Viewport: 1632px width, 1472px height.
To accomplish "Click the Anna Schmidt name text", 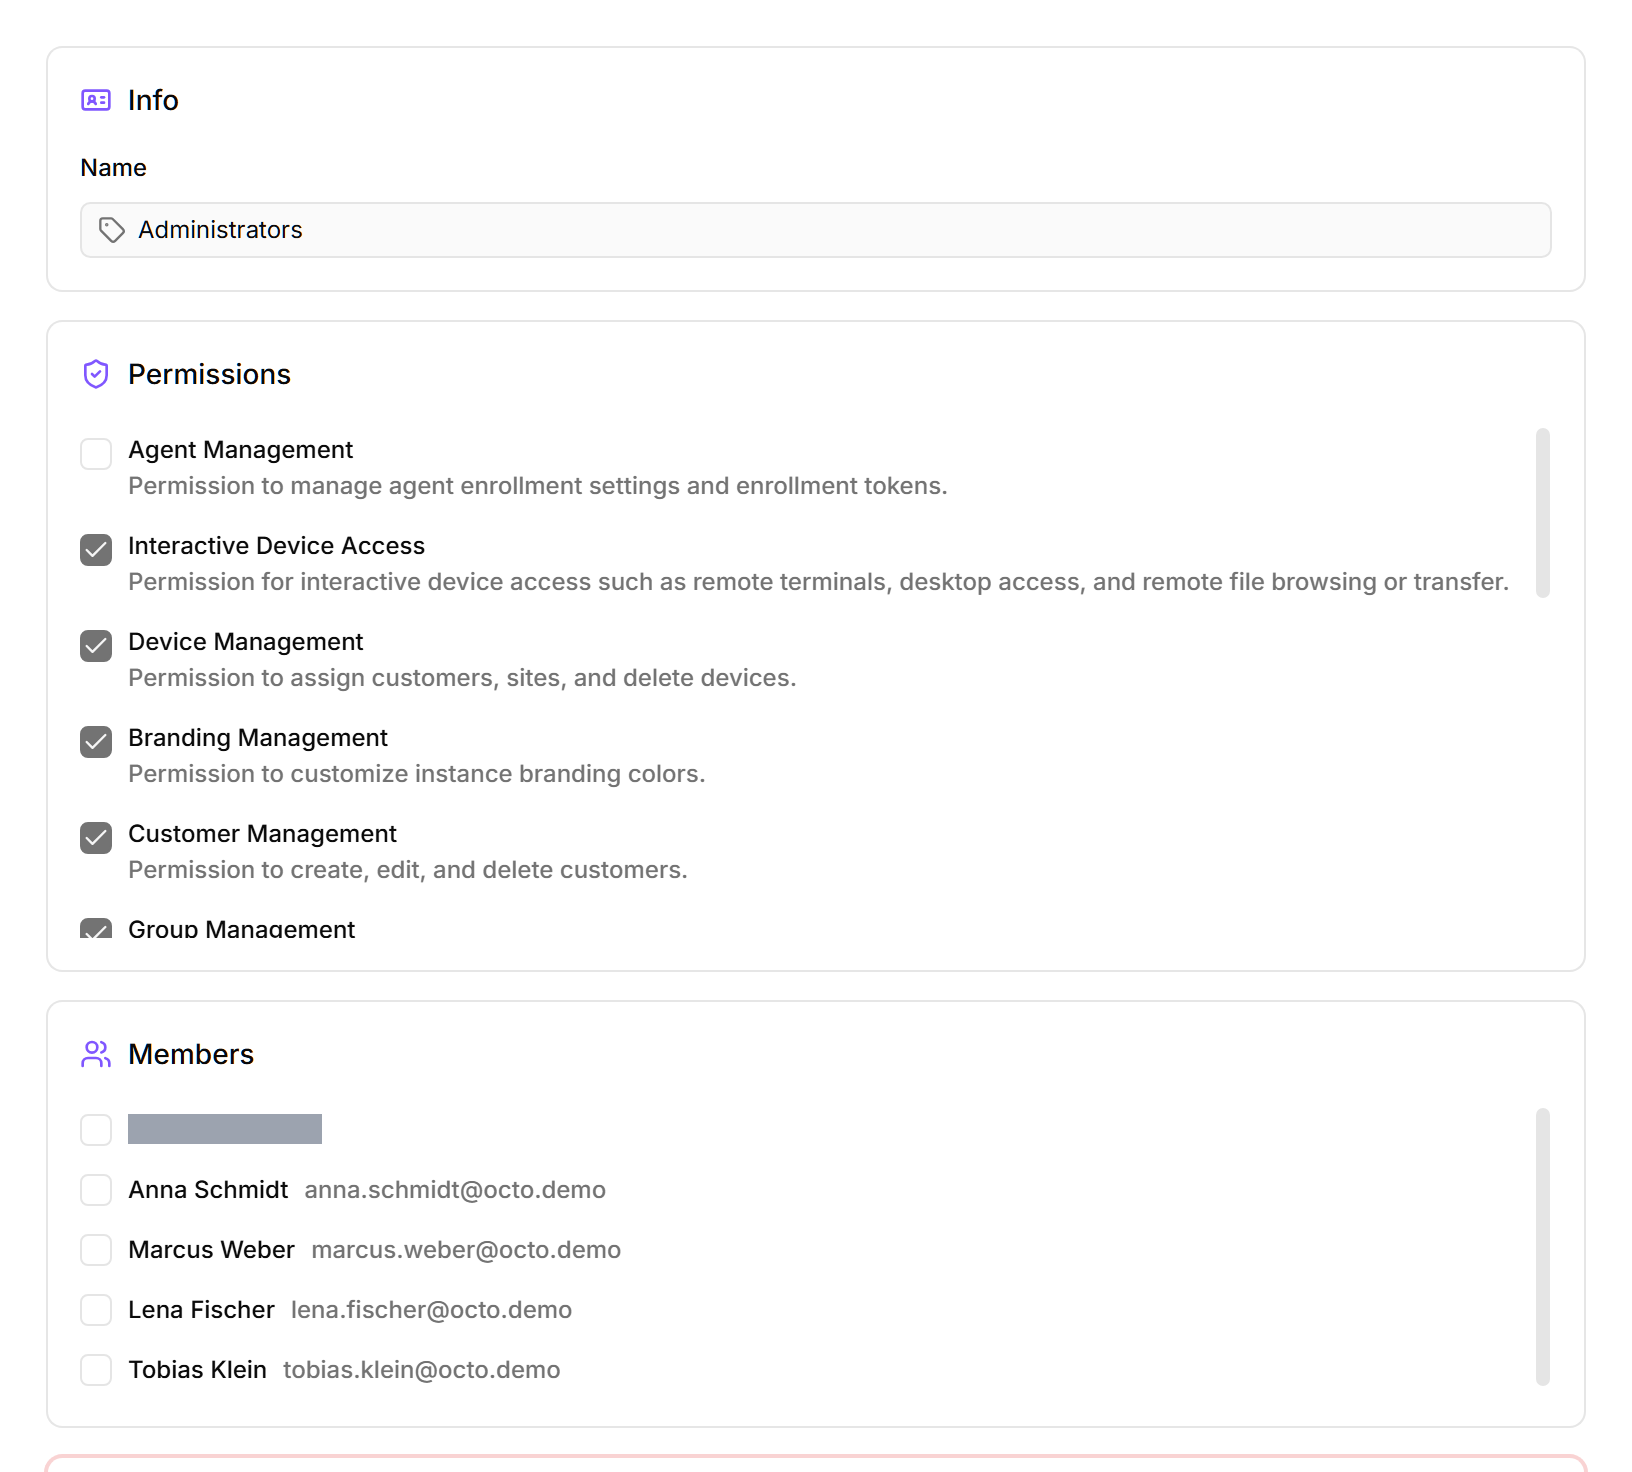I will 208,1190.
